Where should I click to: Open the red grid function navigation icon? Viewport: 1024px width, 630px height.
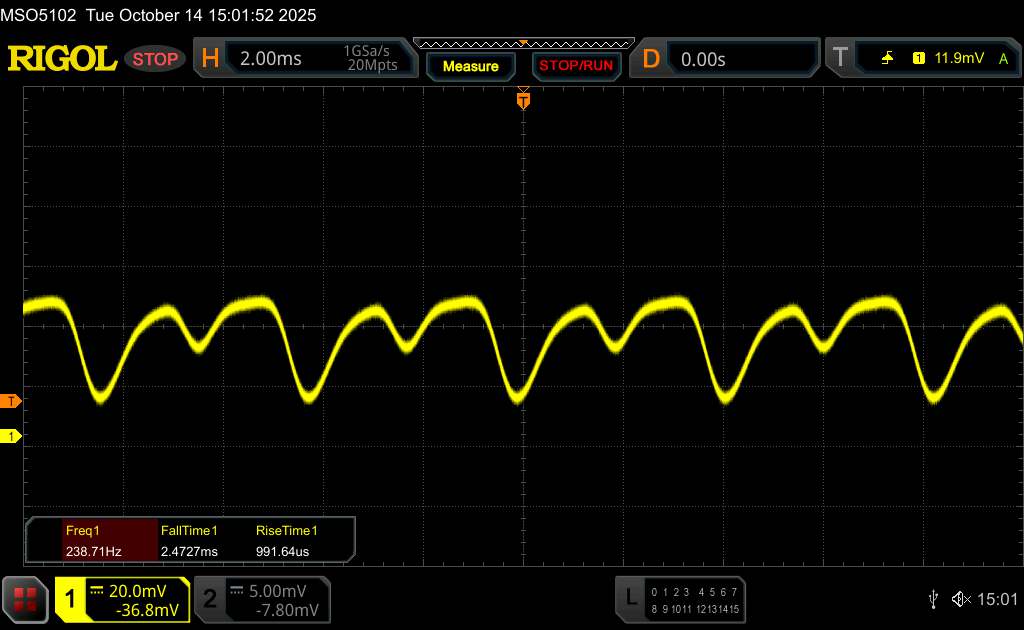click(26, 599)
